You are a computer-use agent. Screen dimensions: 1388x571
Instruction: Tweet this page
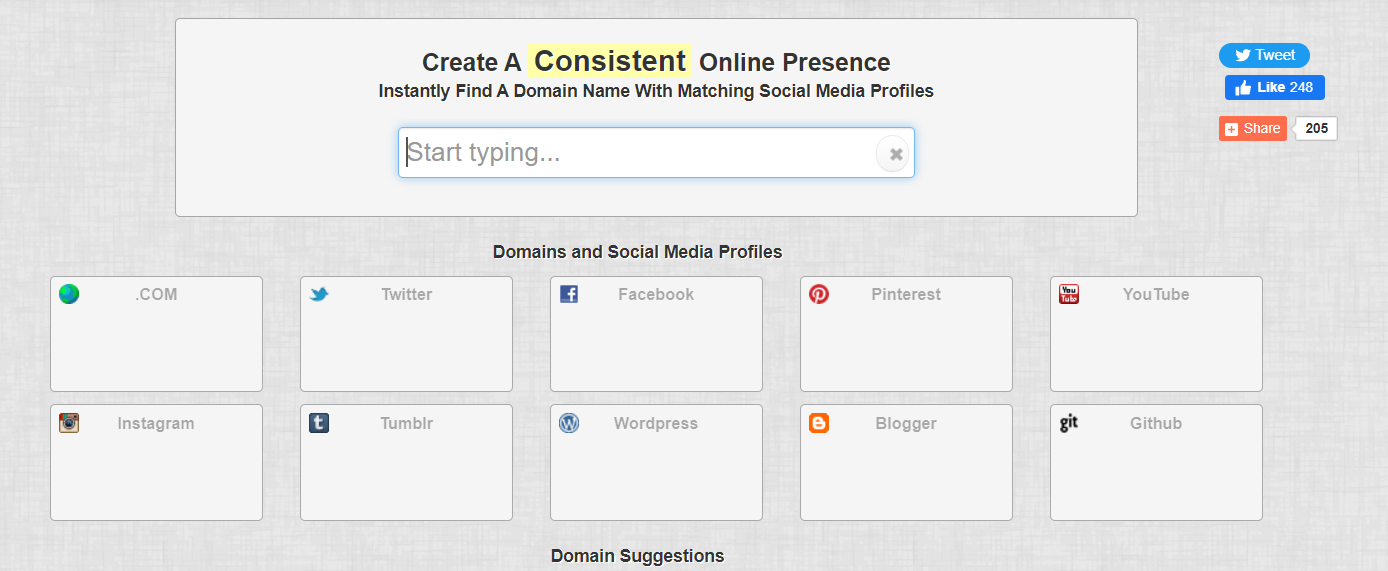[1264, 56]
